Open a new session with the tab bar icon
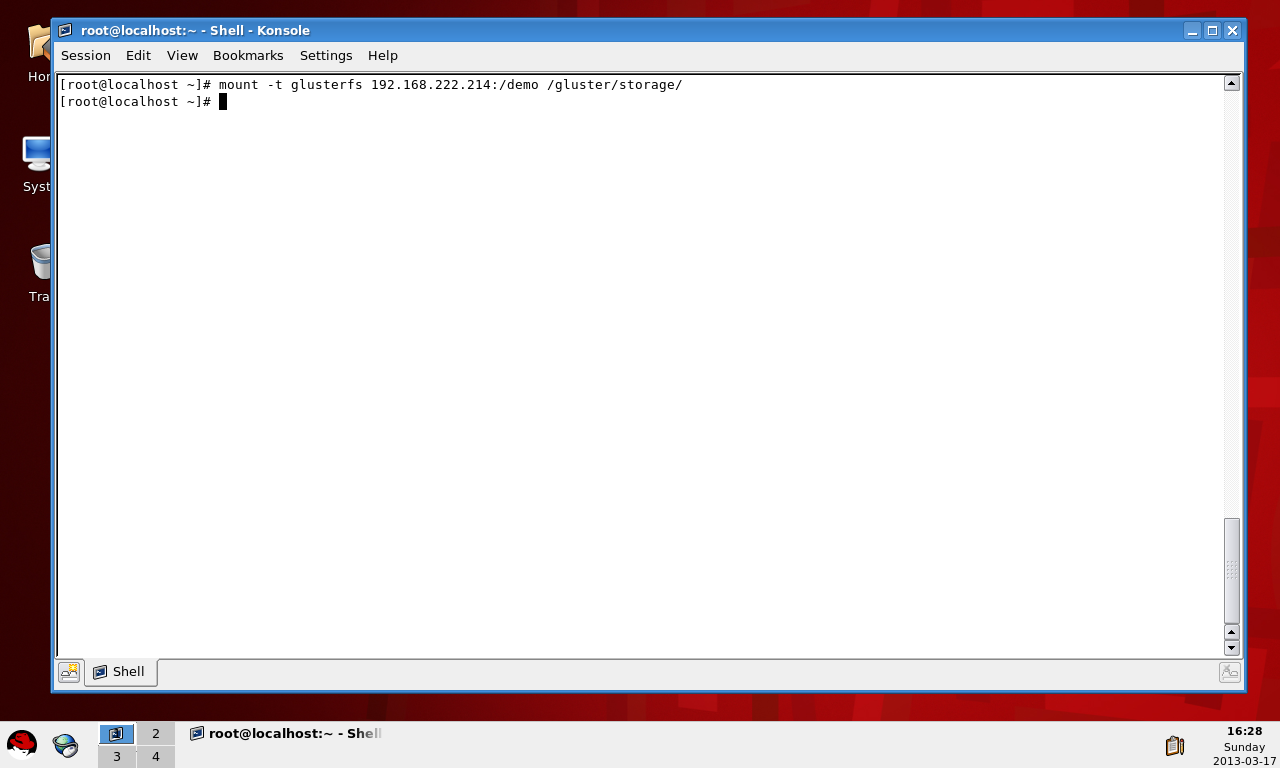This screenshot has height=768, width=1280. click(69, 672)
